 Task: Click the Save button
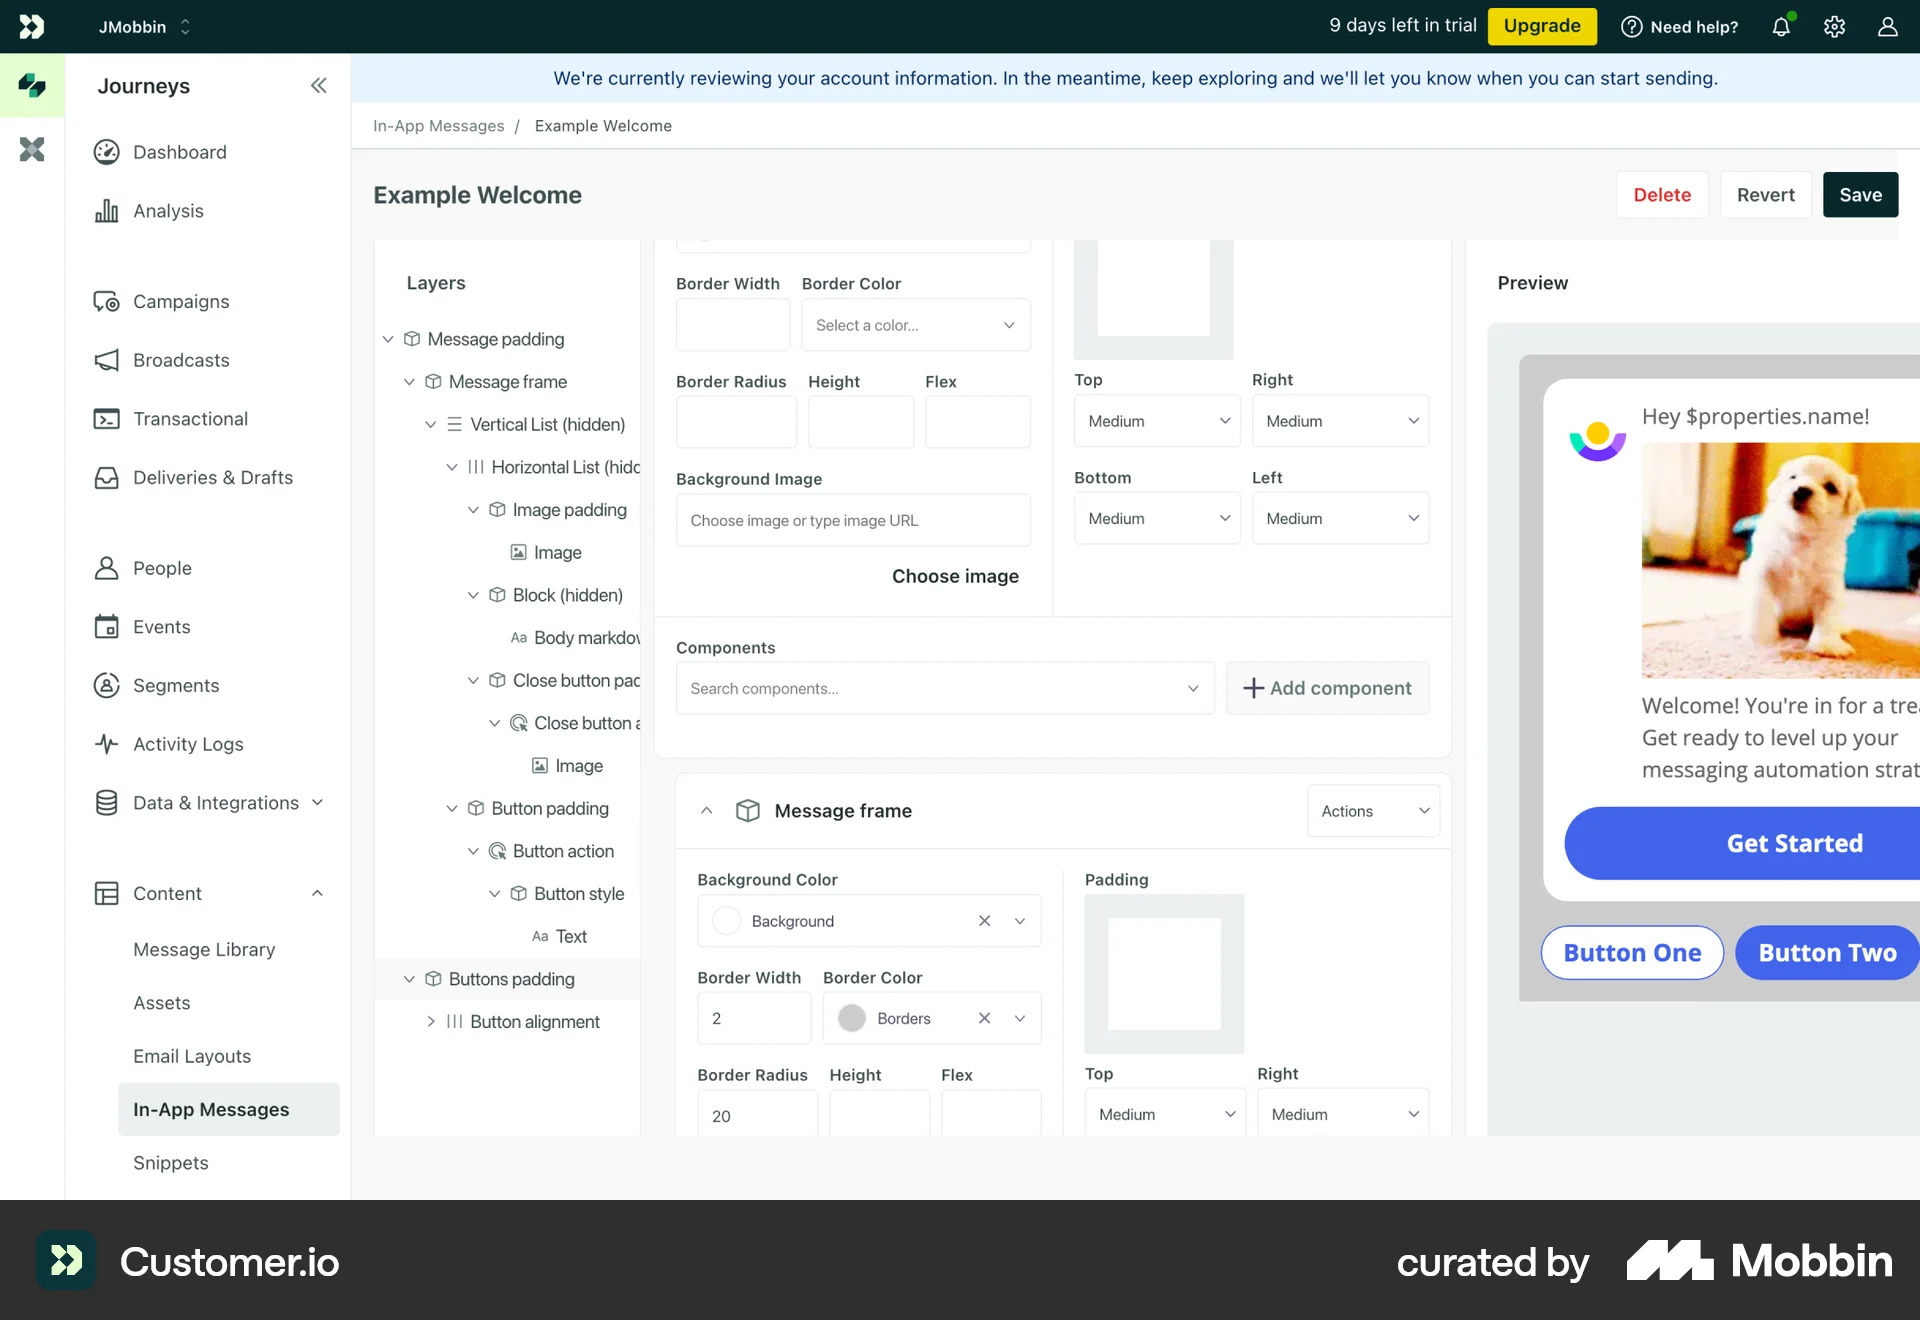(x=1859, y=194)
